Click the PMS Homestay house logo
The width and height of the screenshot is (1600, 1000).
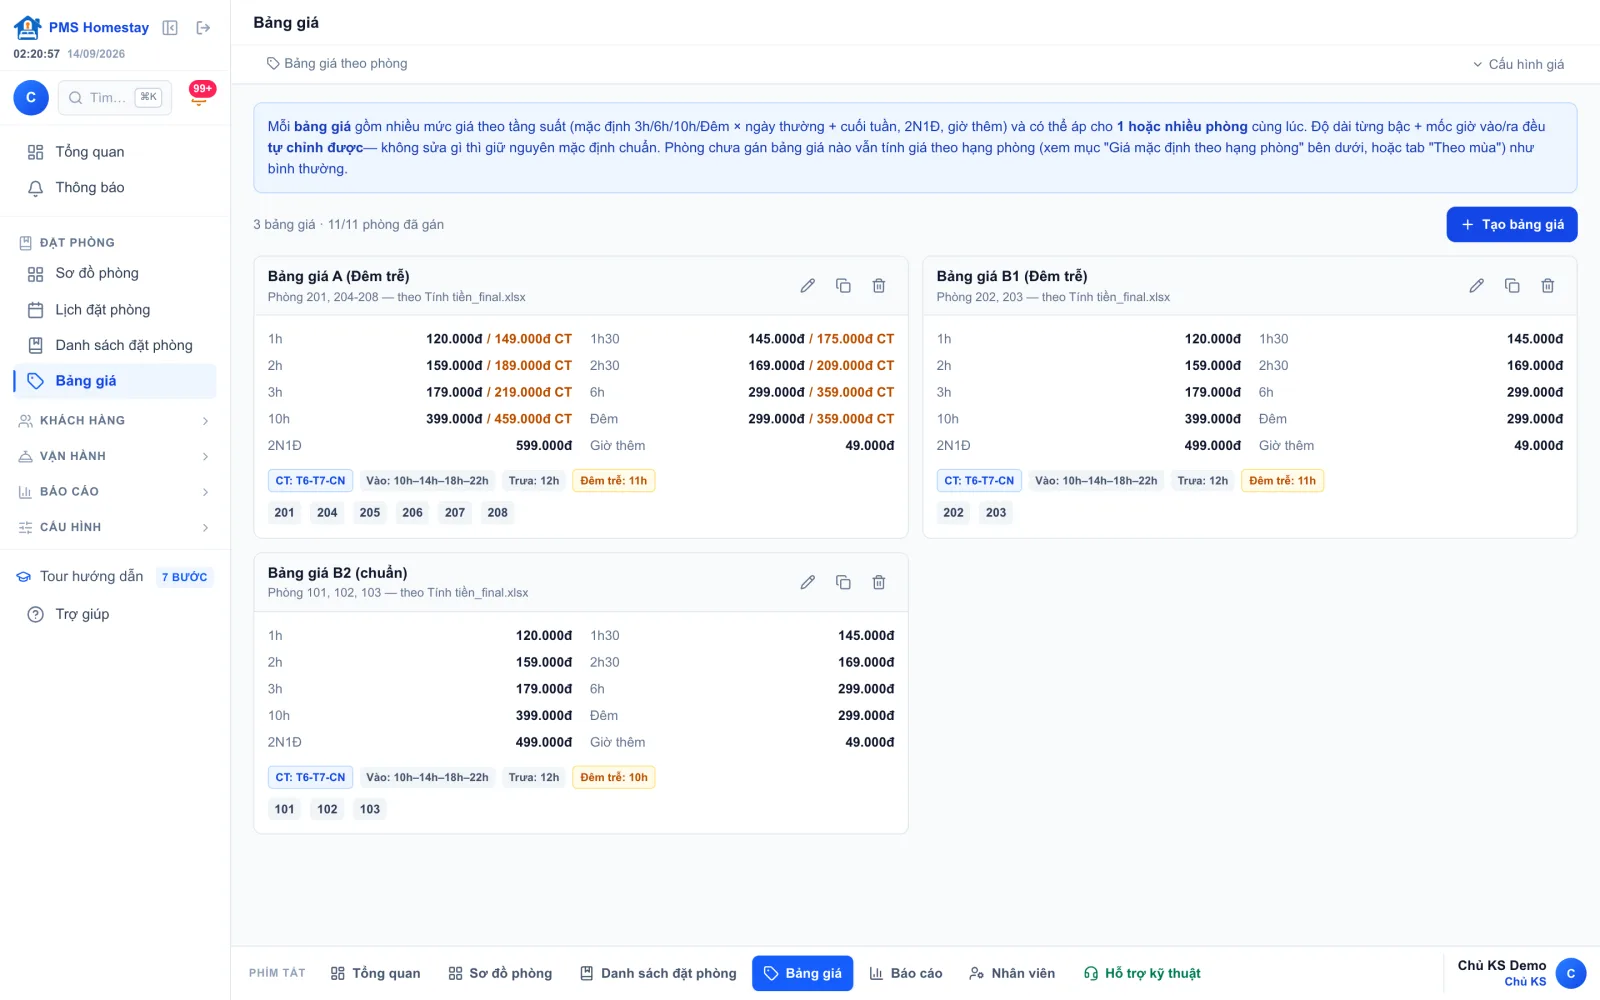click(28, 27)
